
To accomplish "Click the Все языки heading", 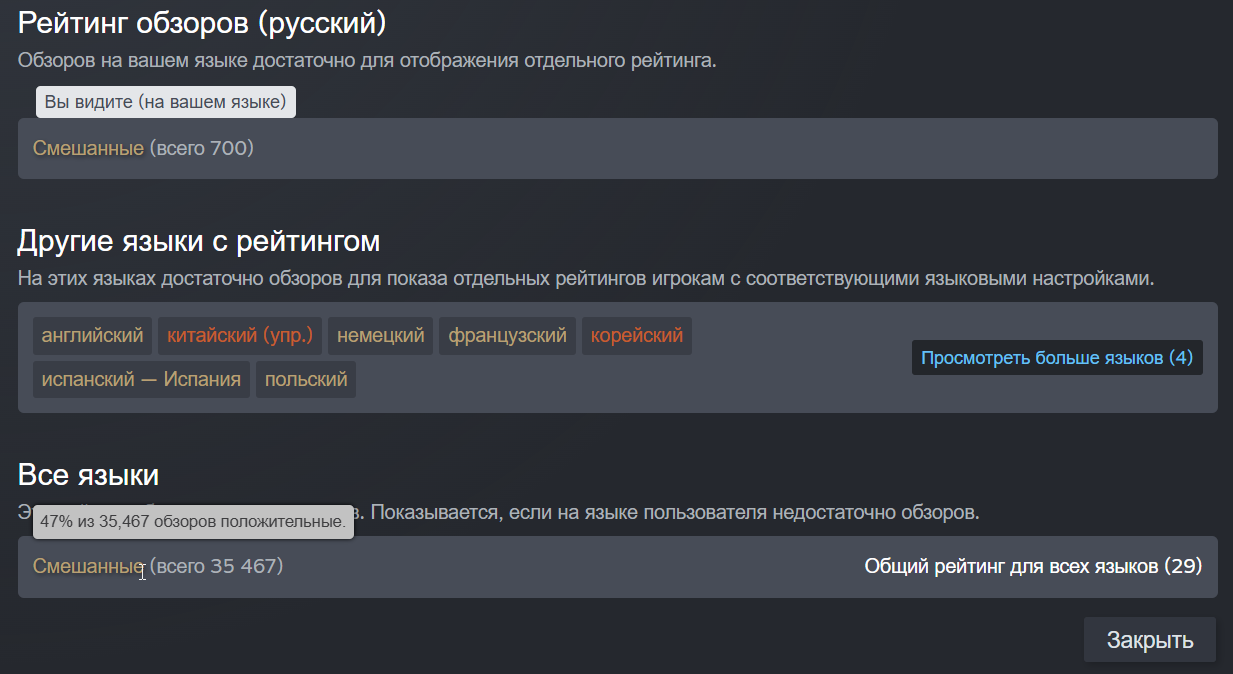I will point(88,475).
